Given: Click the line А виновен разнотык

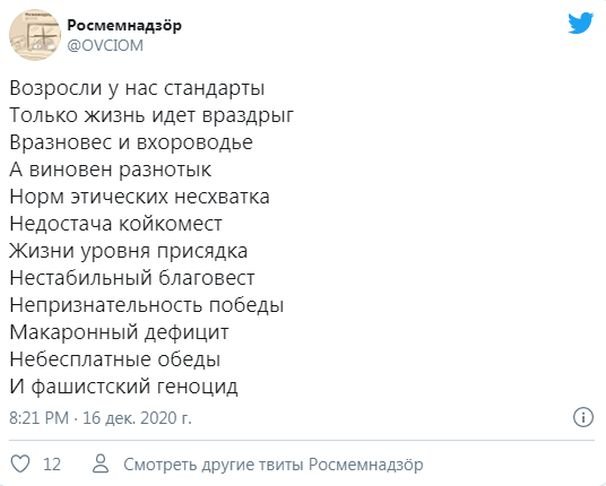Looking at the screenshot, I should coord(112,169).
